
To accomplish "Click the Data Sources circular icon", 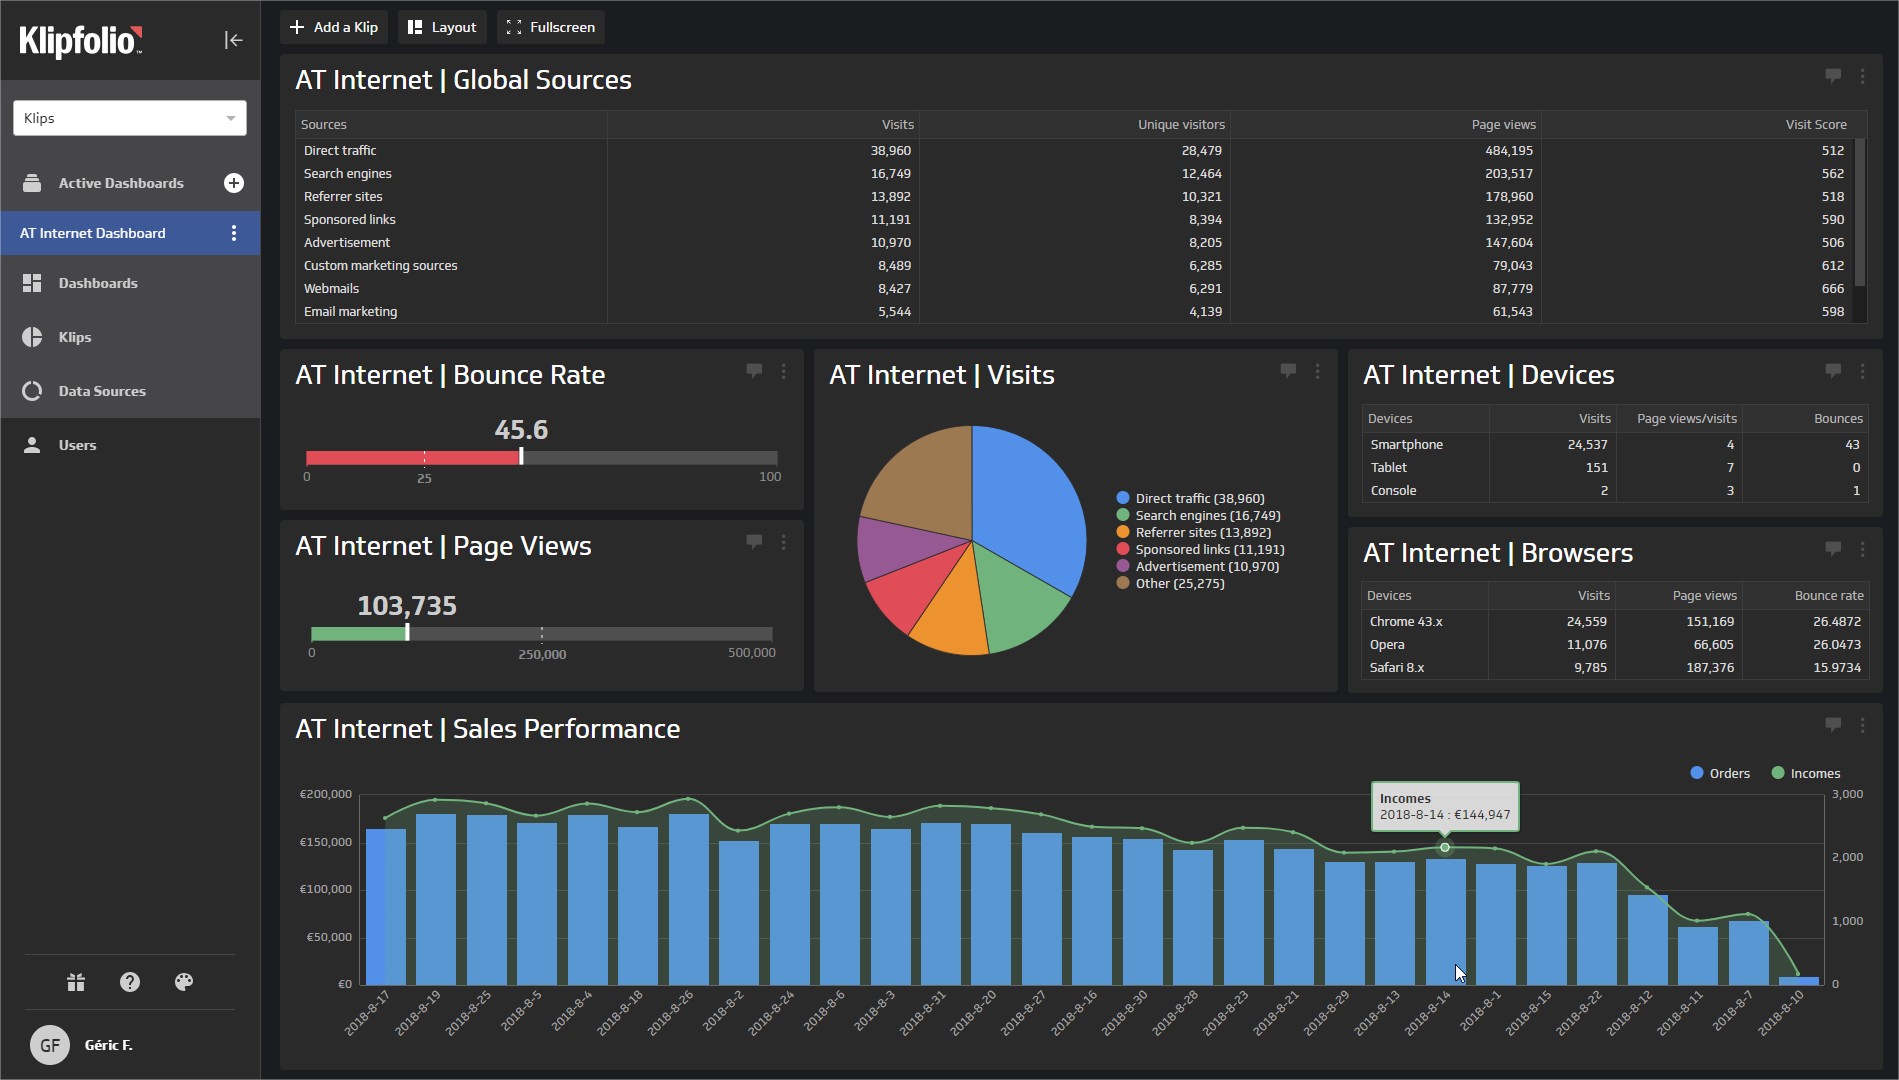I will [x=32, y=391].
